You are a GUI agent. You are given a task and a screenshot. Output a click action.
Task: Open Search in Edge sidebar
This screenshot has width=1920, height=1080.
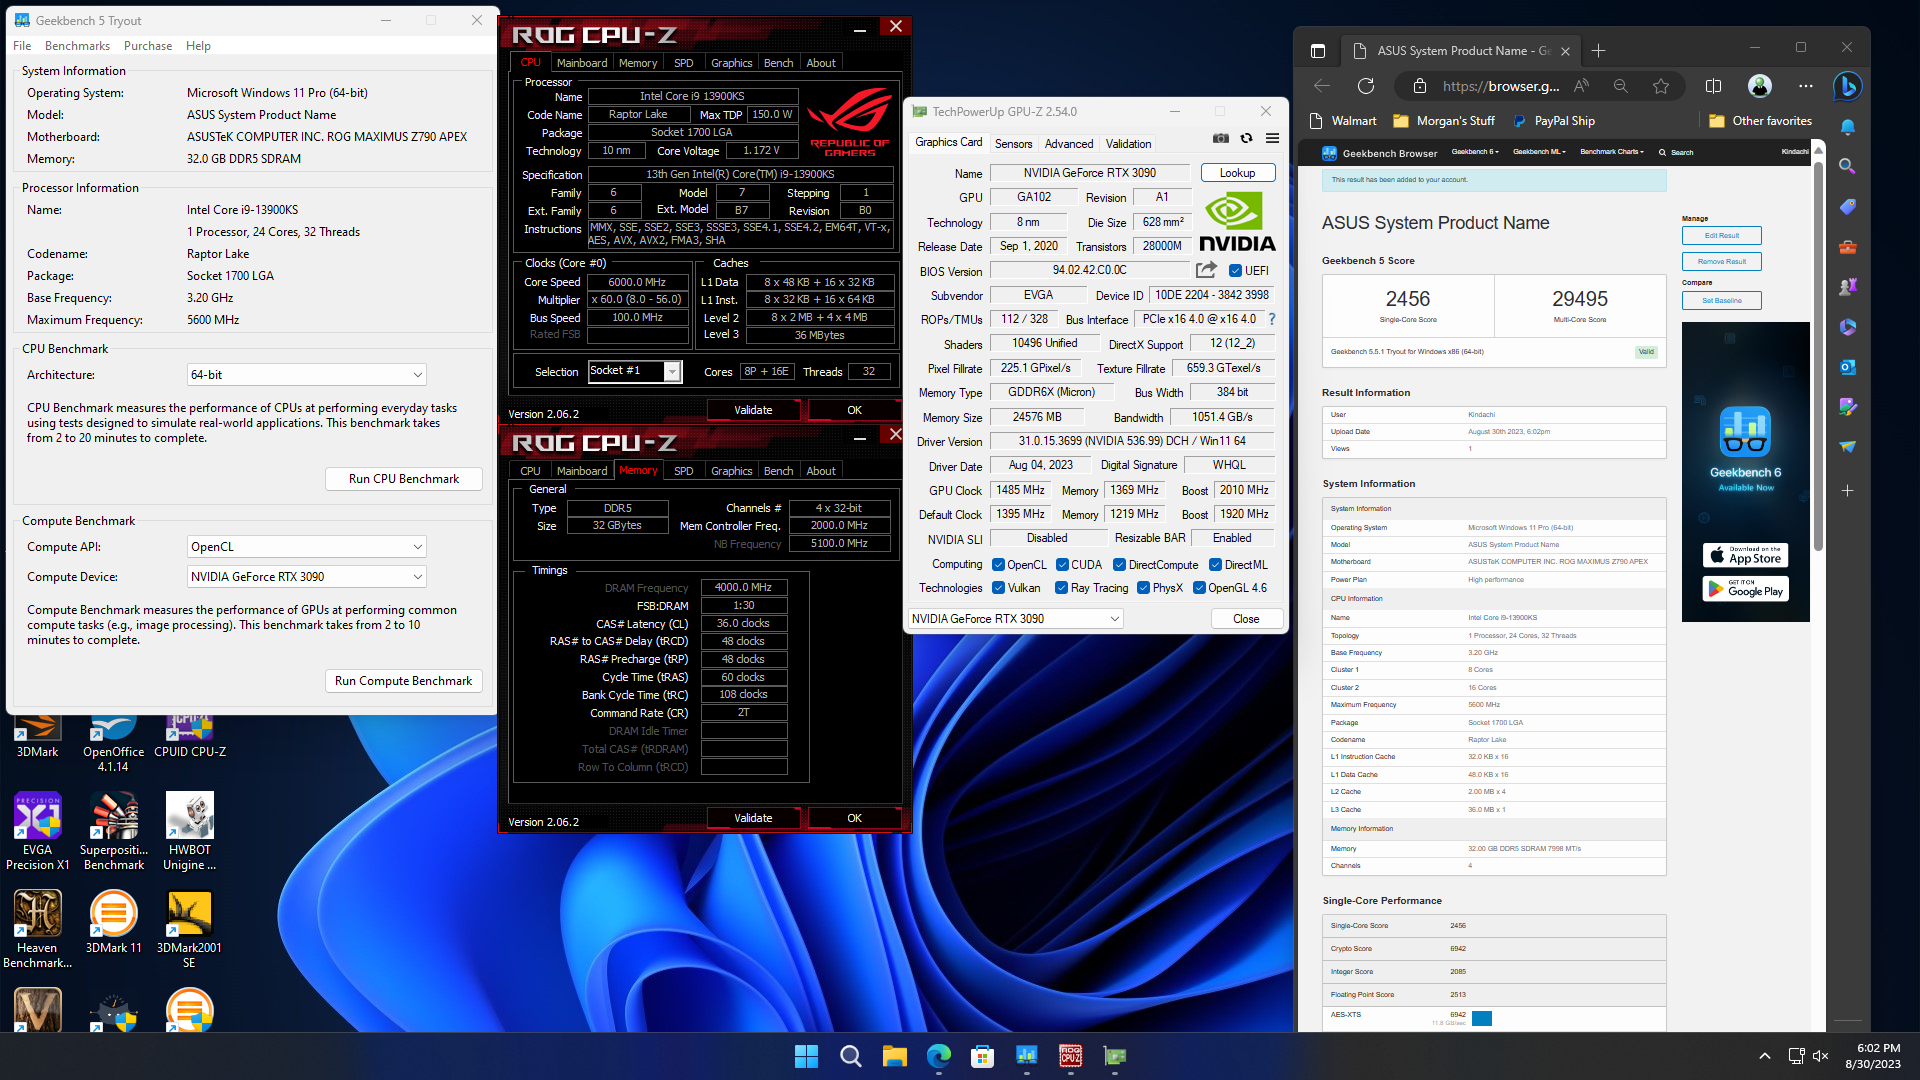click(x=1847, y=166)
